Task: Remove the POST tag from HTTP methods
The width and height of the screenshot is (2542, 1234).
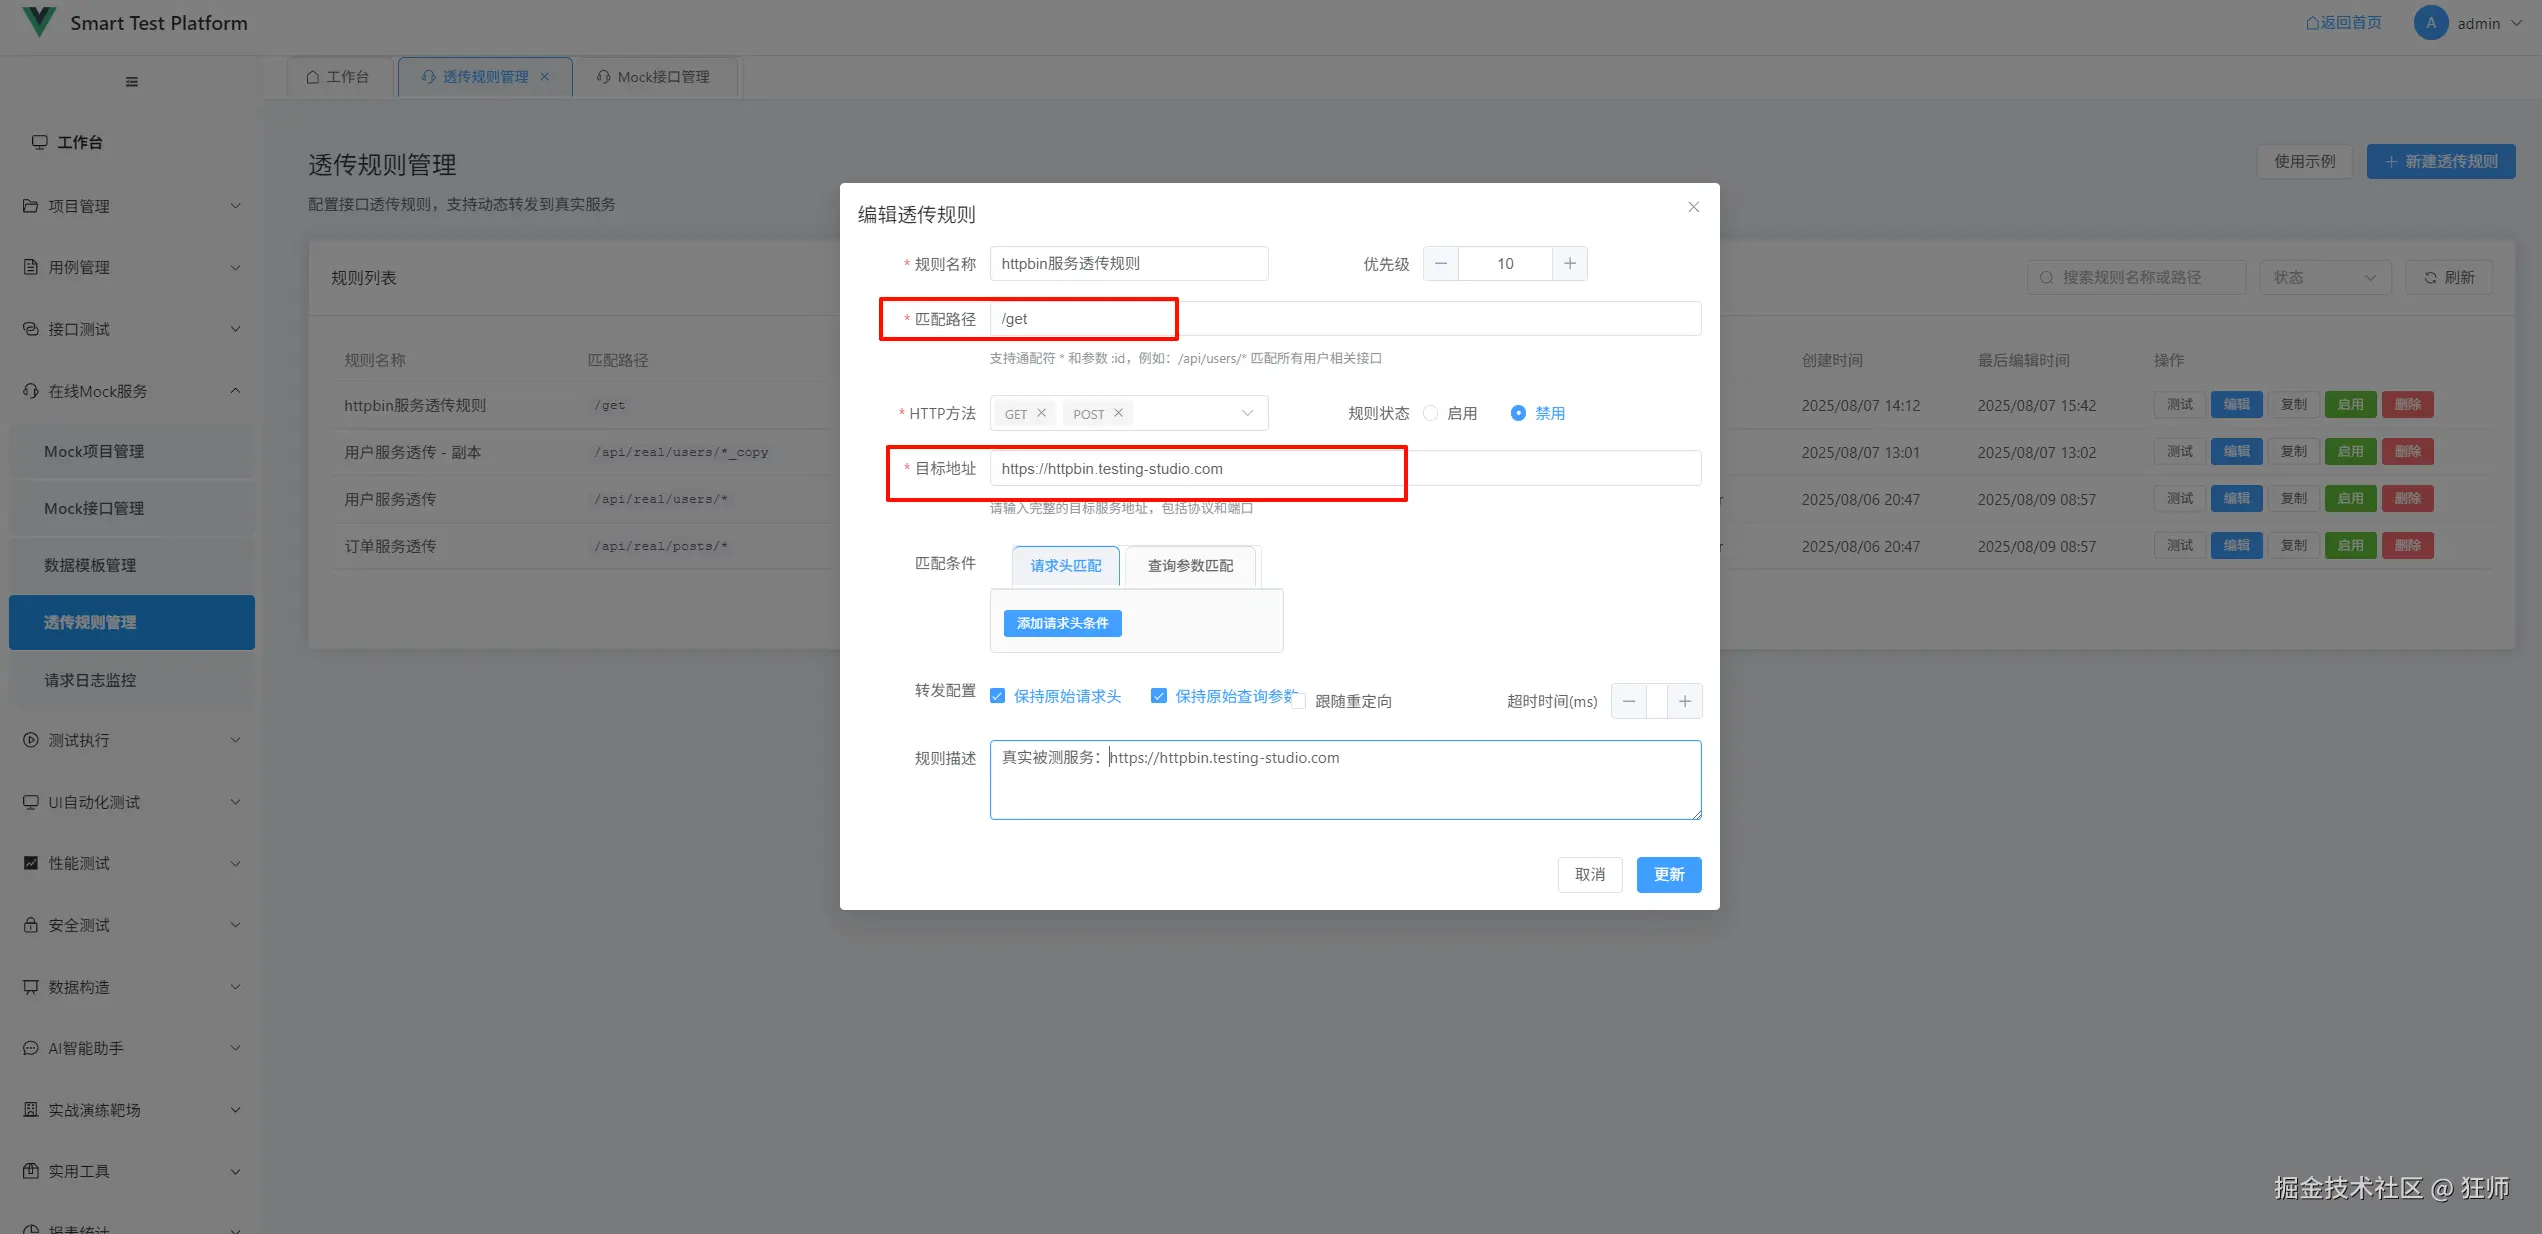Action: 1118,413
